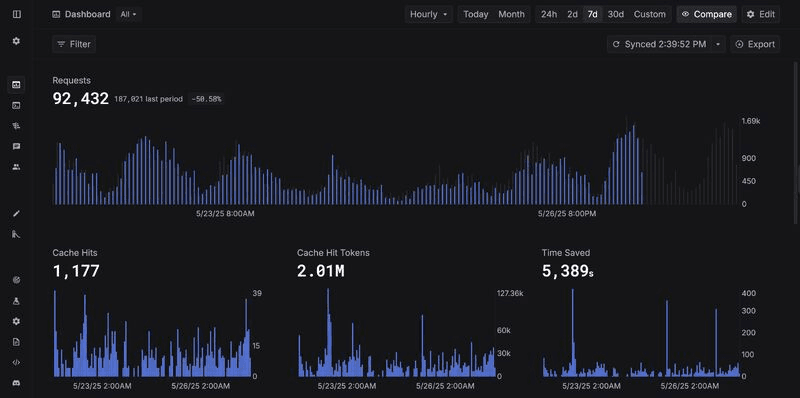Select the 30d time range
The width and height of the screenshot is (800, 398).
(x=616, y=14)
